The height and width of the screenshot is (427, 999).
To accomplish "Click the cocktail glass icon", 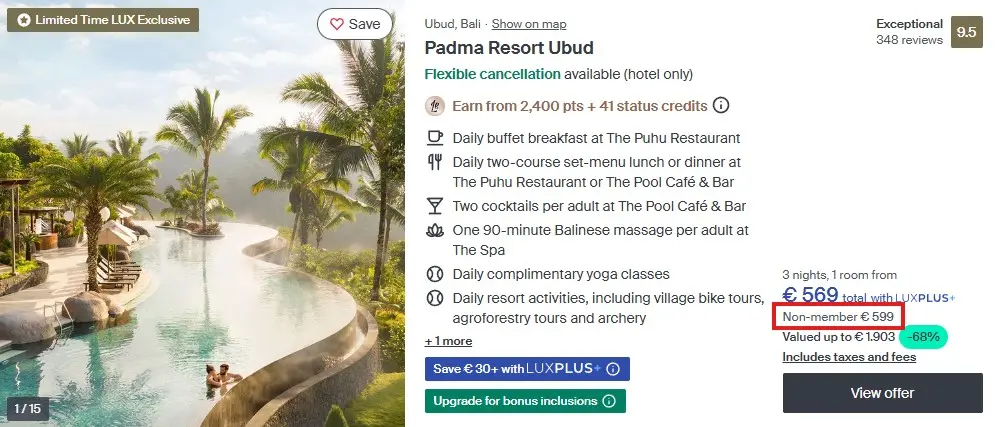I will coord(435,206).
